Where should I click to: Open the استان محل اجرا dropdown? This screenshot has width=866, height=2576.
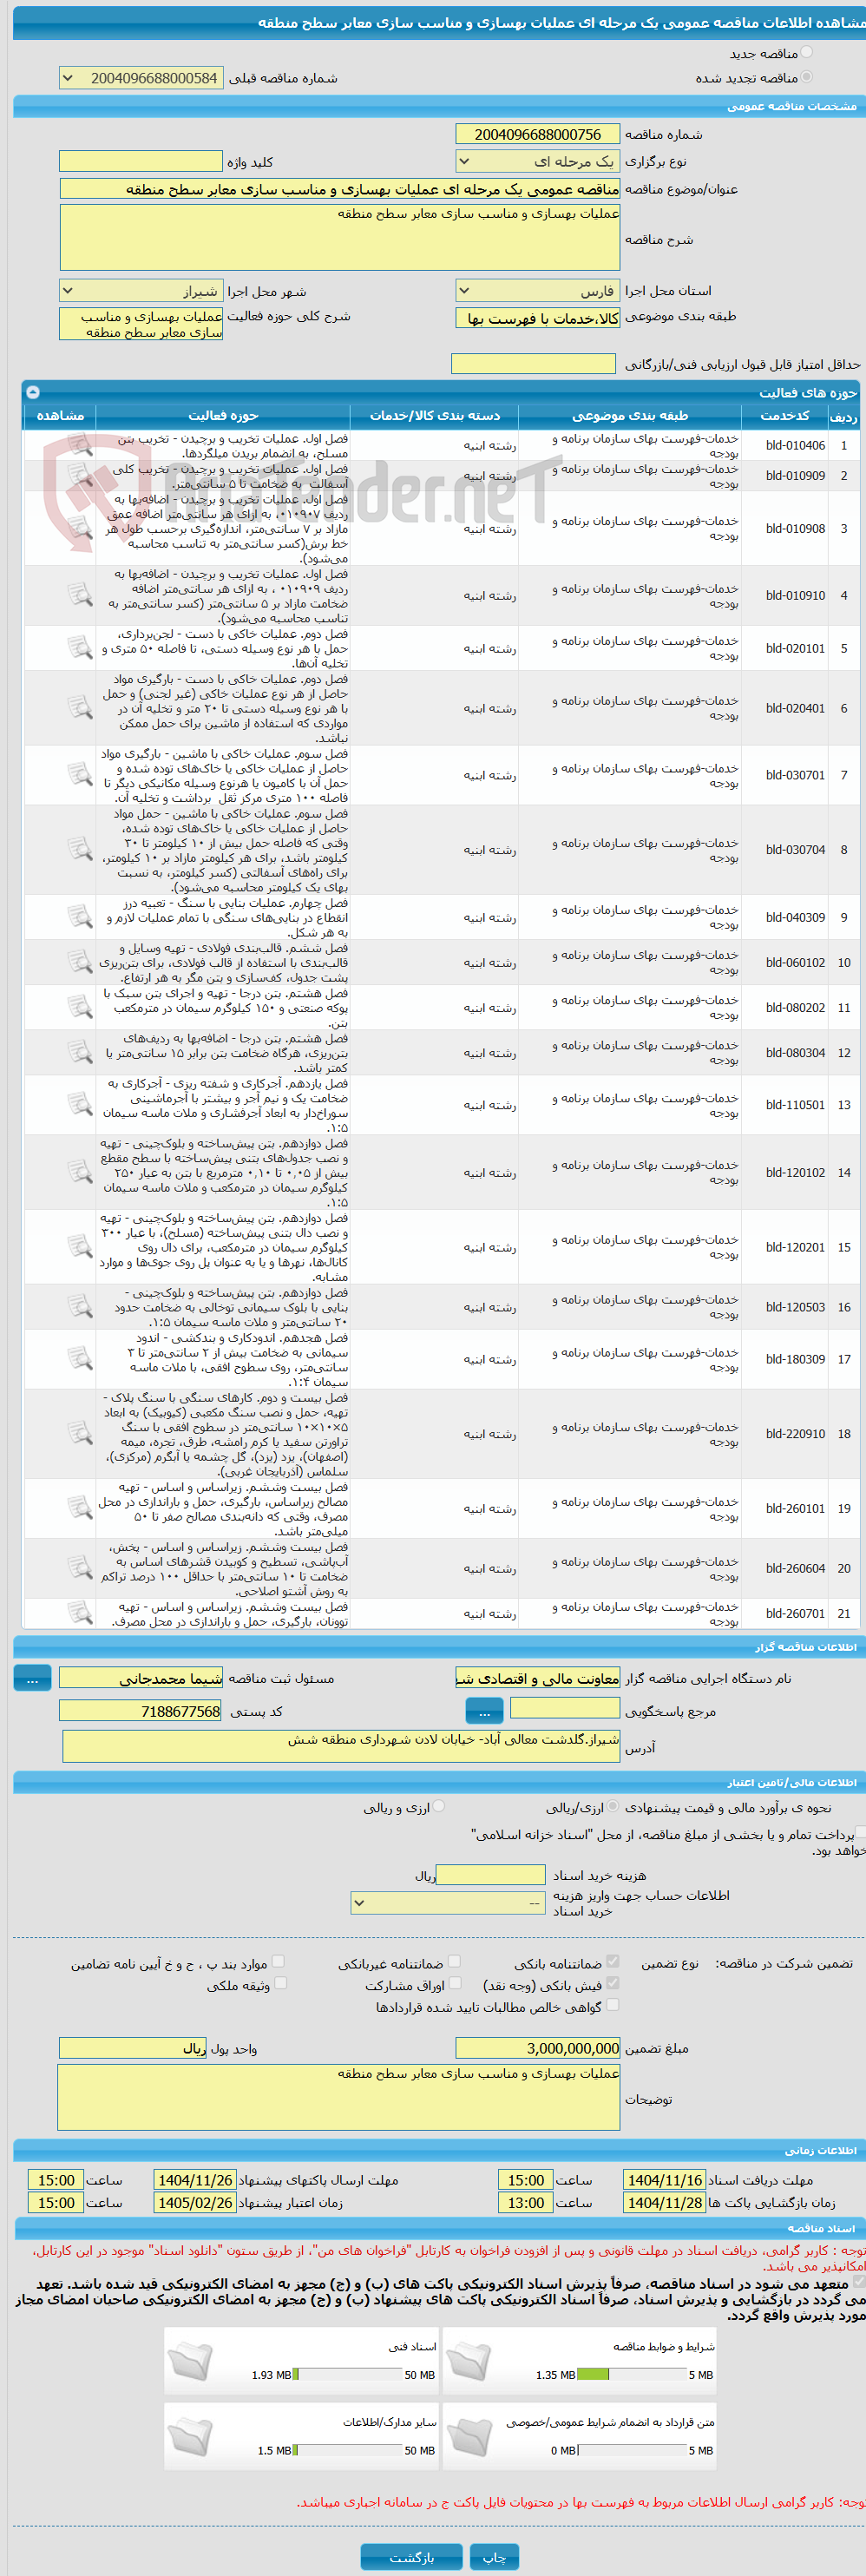pyautogui.click(x=538, y=291)
